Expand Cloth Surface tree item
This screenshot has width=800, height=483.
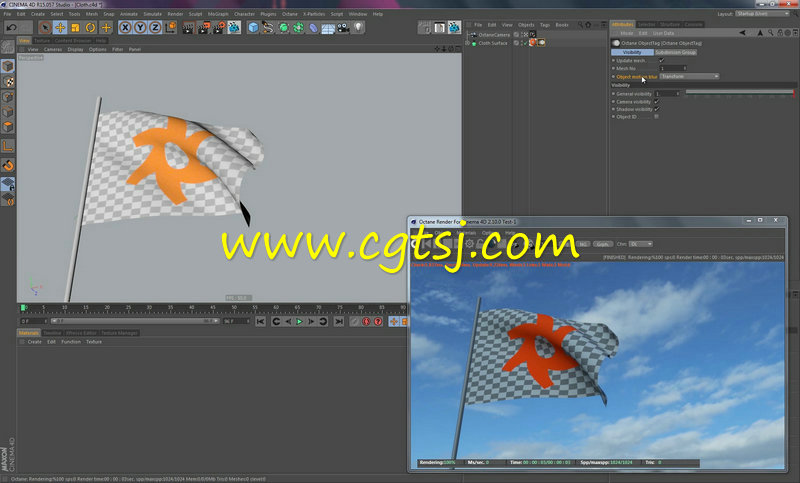(x=468, y=43)
